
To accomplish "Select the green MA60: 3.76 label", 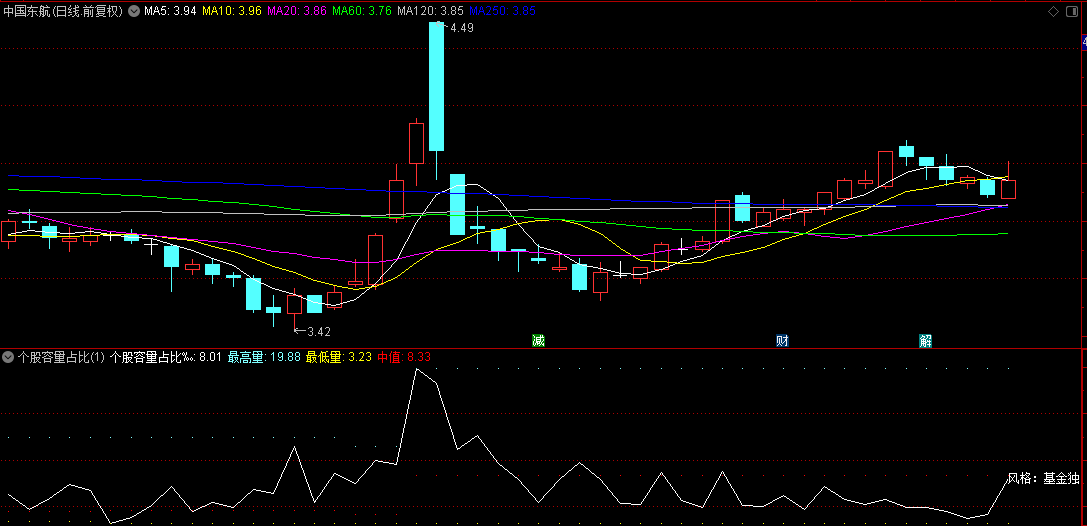I will coord(361,11).
